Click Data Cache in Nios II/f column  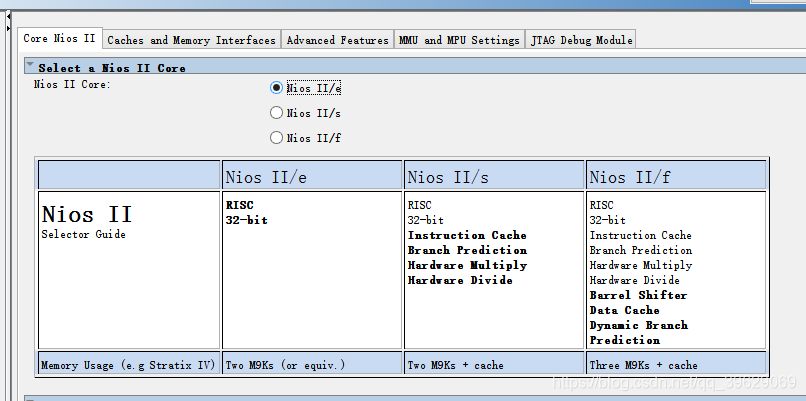point(625,310)
